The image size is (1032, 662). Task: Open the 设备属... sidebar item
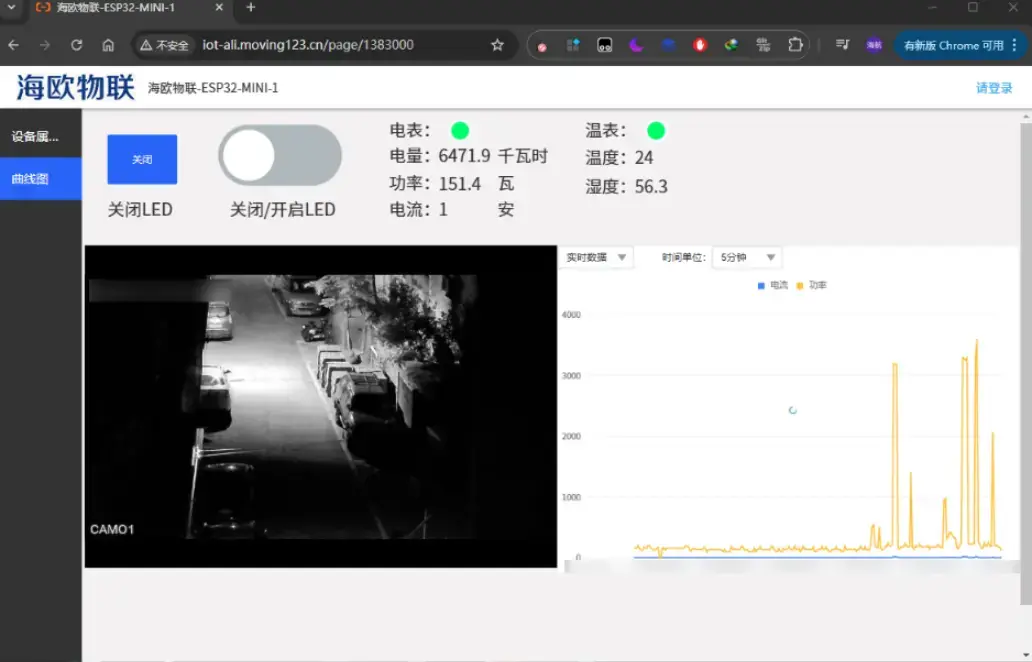[40, 137]
